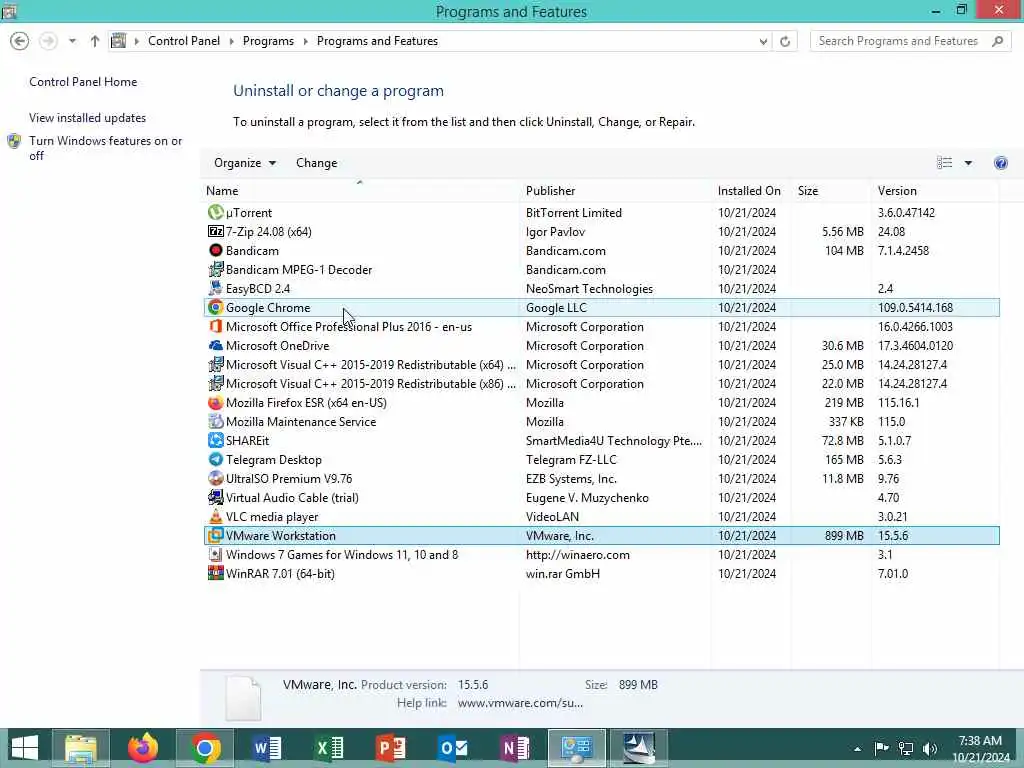The width and height of the screenshot is (1024, 768).
Task: Select the Bandicam MPEG-1 Decoder icon
Action: pyautogui.click(x=216, y=269)
